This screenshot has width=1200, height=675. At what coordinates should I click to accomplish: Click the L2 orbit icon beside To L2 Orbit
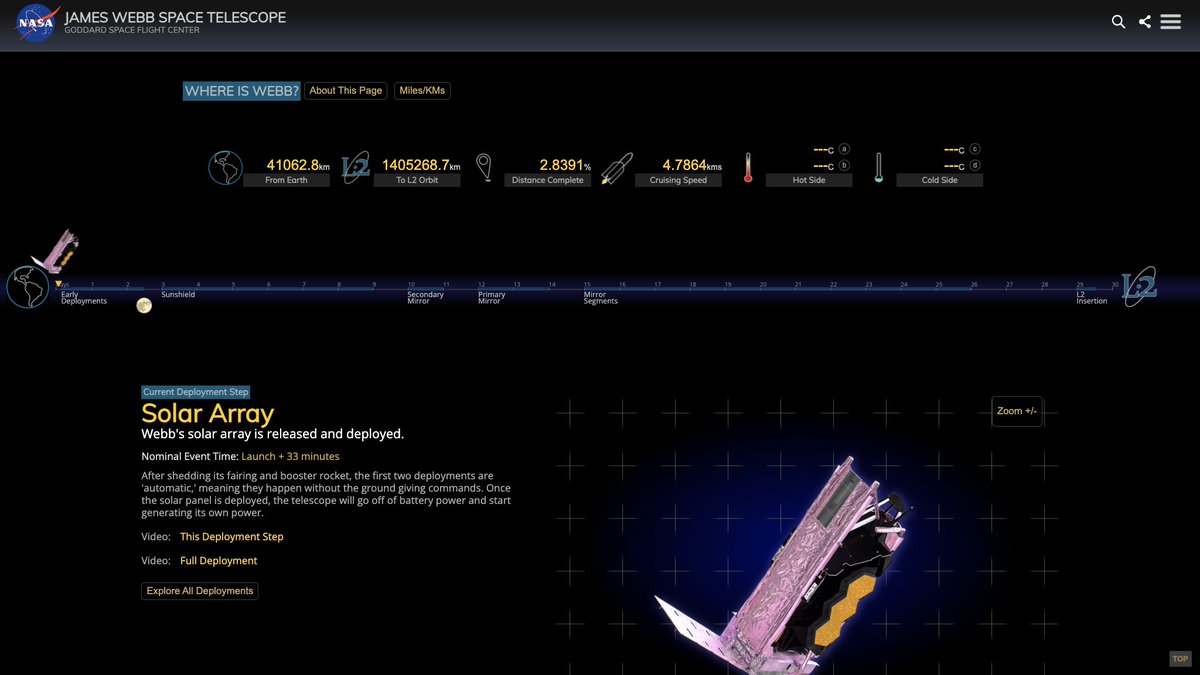(x=355, y=167)
